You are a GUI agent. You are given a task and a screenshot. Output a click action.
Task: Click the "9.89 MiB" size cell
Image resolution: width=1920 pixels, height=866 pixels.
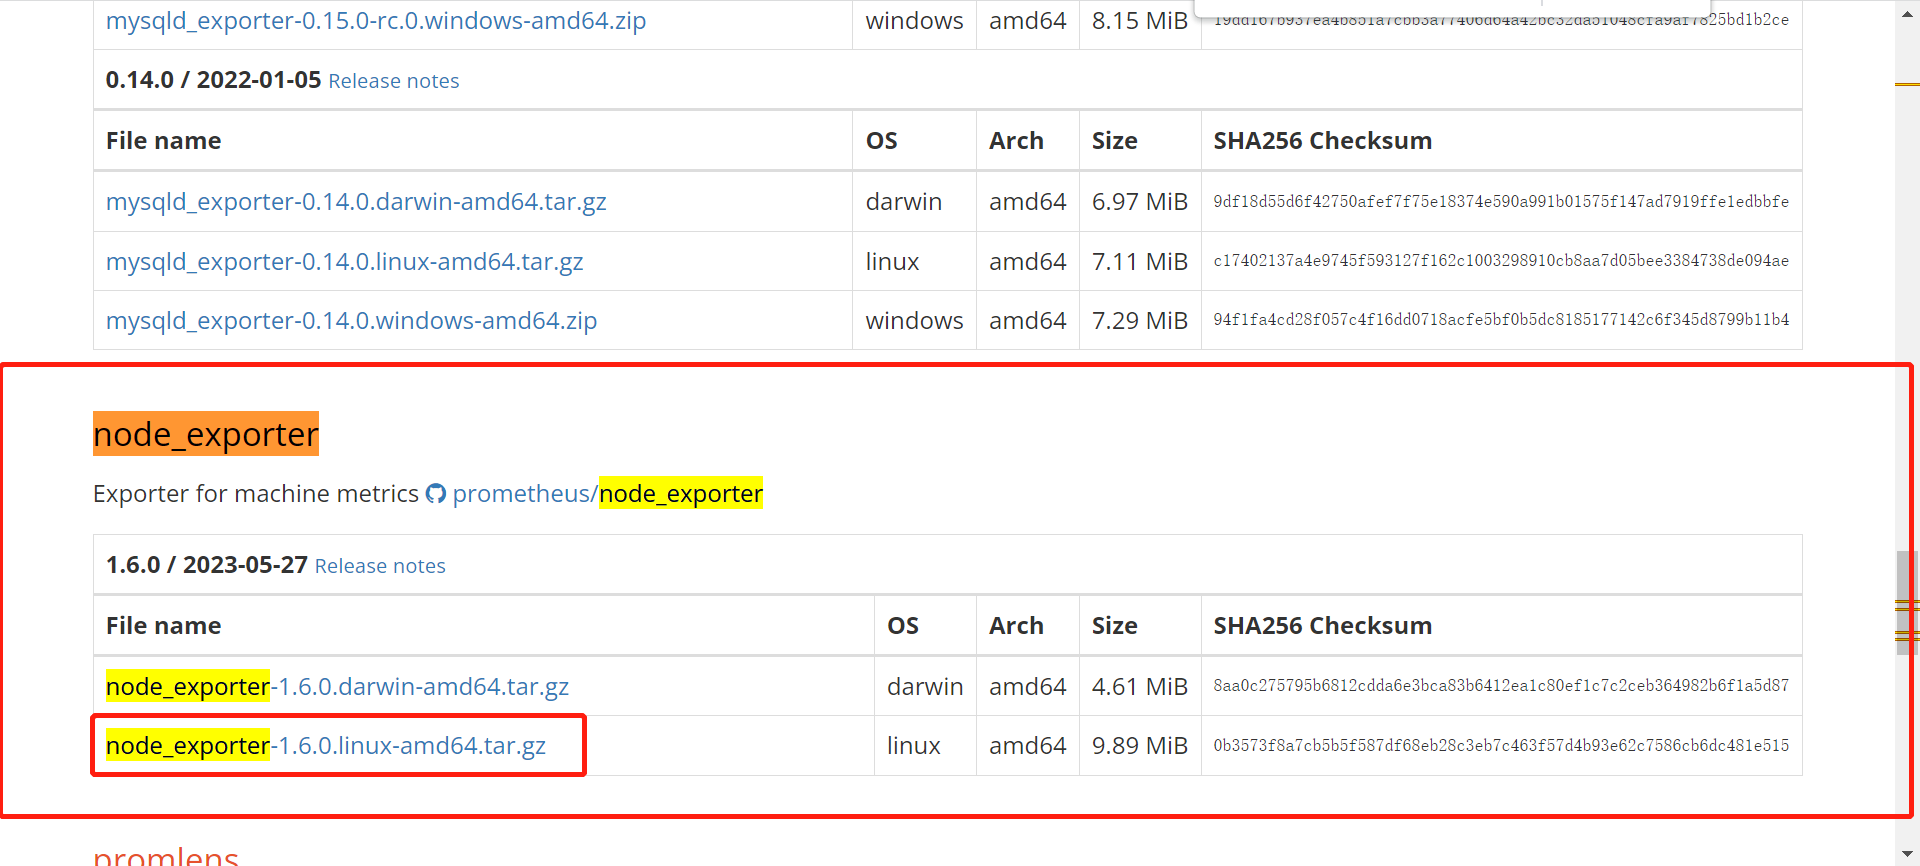pyautogui.click(x=1140, y=745)
